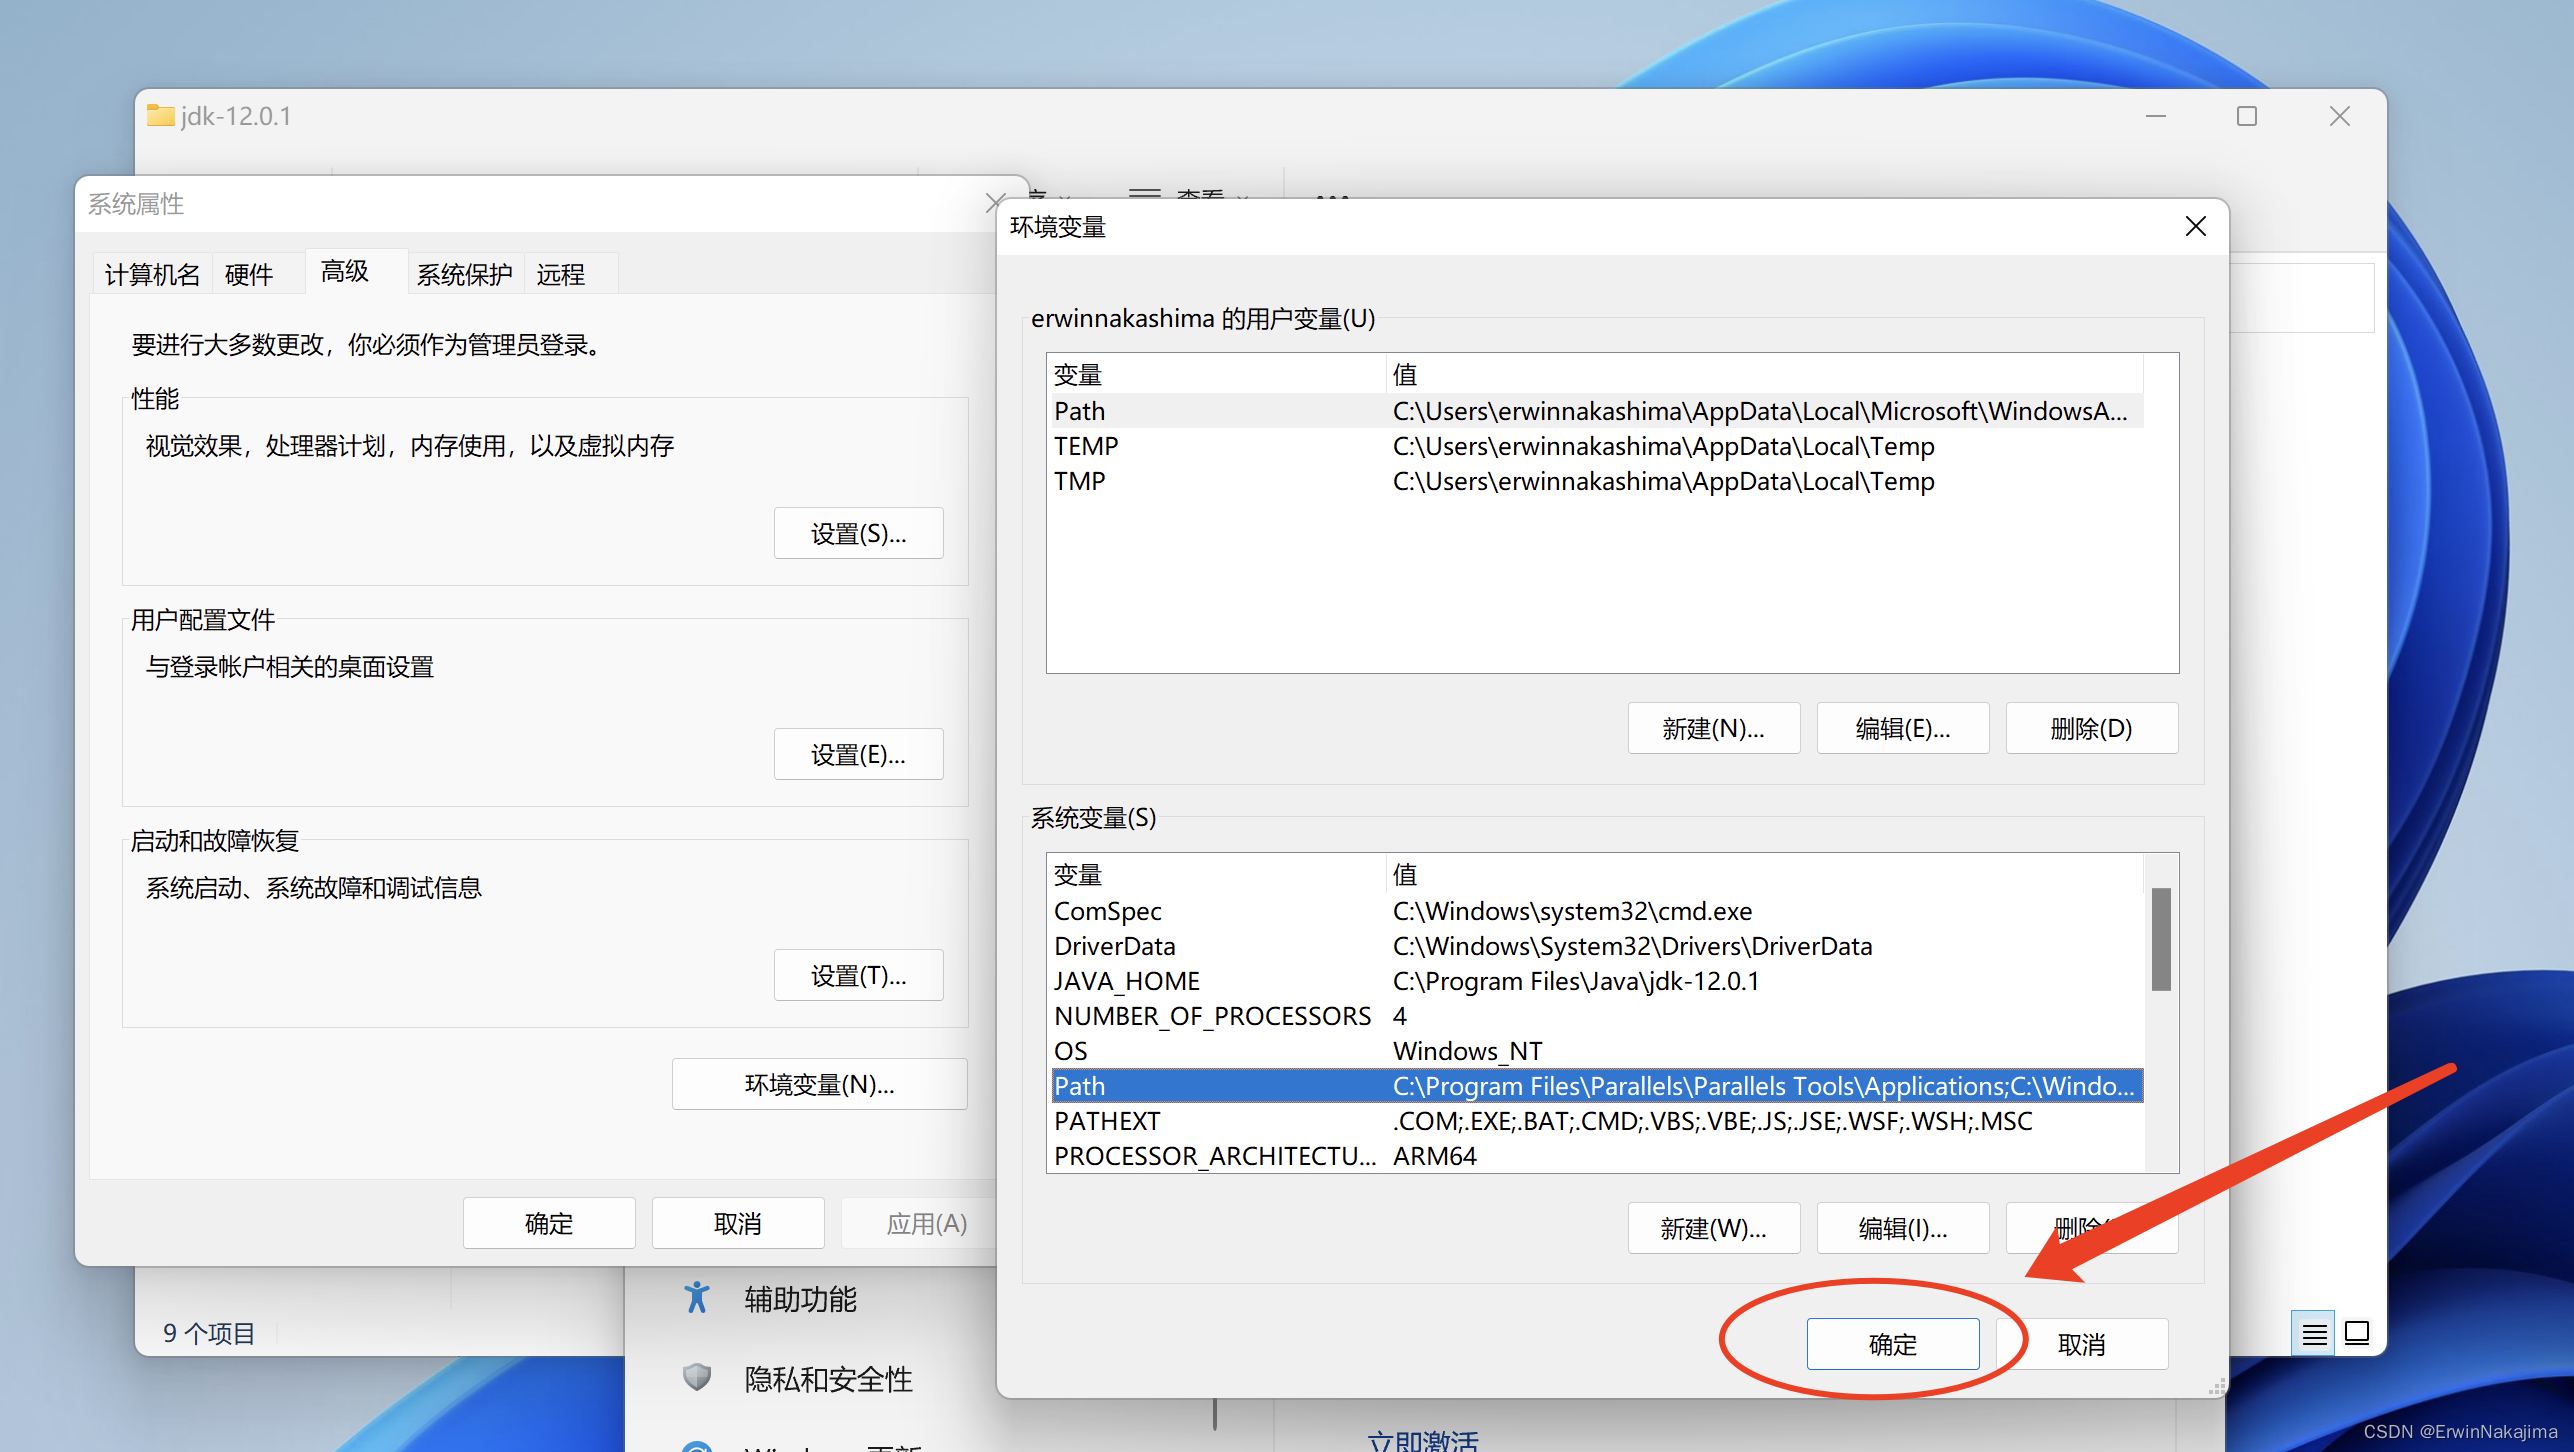Click the 隐私和安全性 shield icon
This screenshot has height=1452, width=2574.
(697, 1378)
